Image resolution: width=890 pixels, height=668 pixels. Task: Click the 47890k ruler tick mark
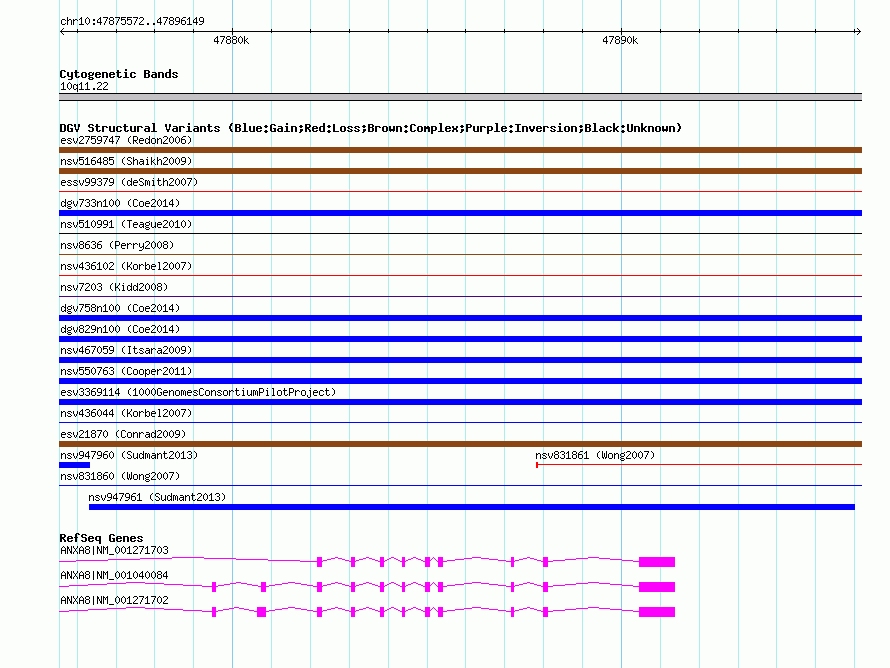pyautogui.click(x=622, y=32)
